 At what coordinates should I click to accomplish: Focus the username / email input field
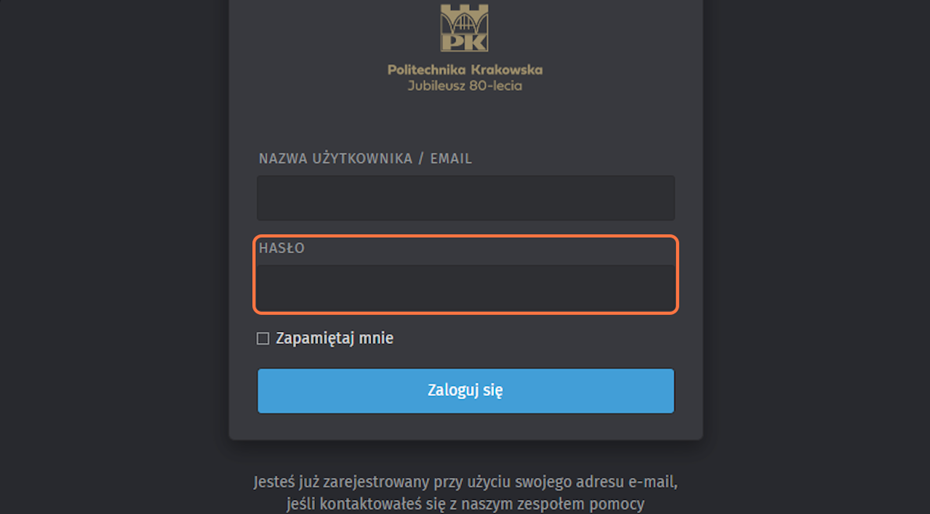pyautogui.click(x=465, y=198)
